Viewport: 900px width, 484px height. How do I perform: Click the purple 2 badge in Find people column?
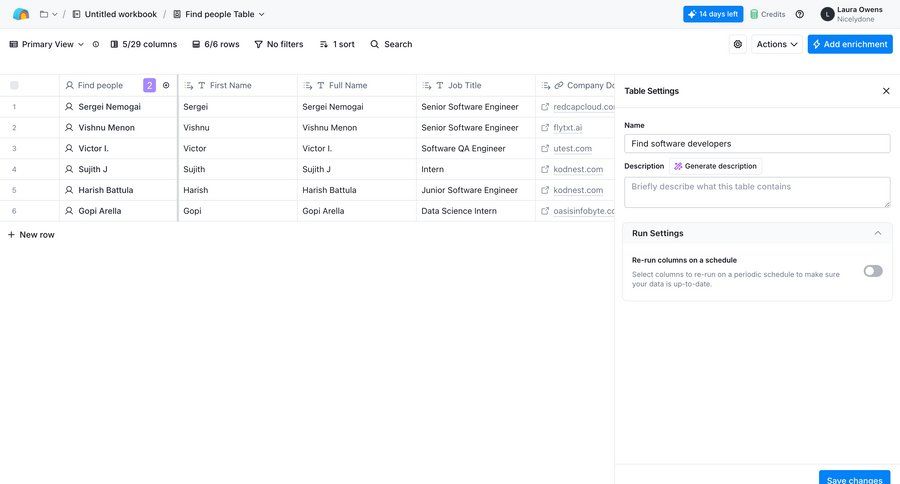149,85
